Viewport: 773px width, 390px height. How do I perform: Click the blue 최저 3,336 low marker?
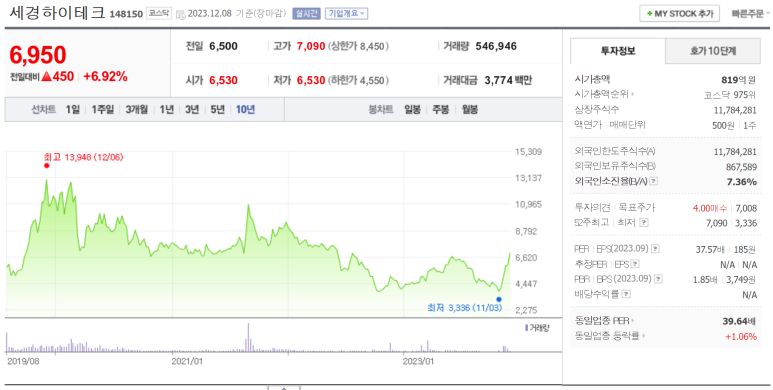tap(499, 299)
